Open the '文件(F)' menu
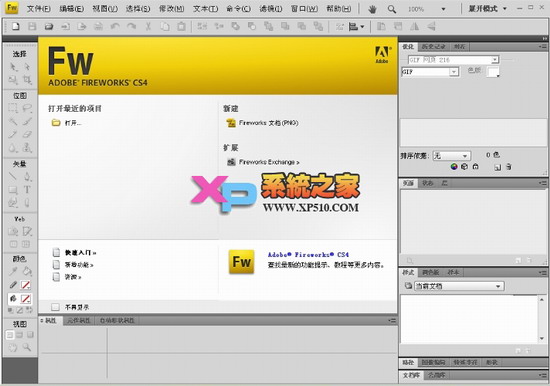550x386 pixels. (39, 9)
